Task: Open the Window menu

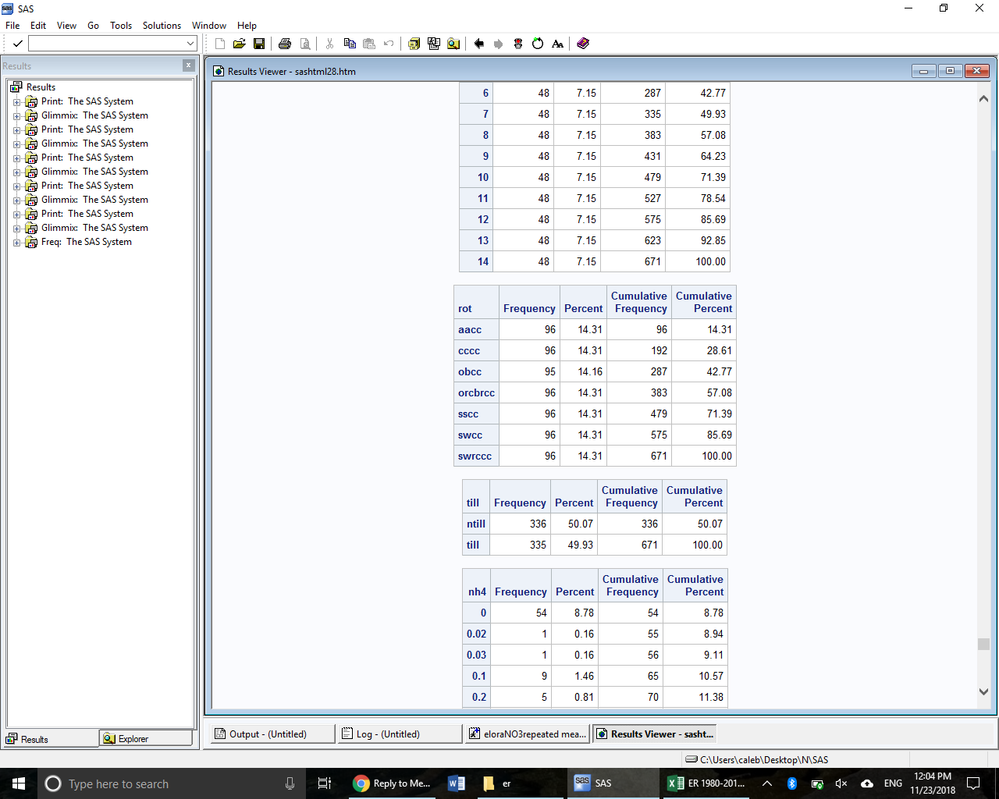Action: pyautogui.click(x=209, y=25)
